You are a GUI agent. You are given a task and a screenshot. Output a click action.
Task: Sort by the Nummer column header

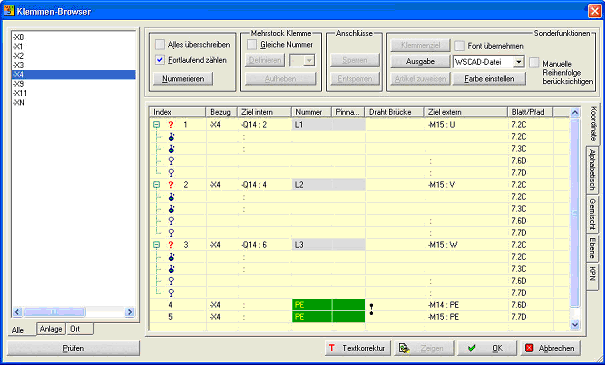click(311, 112)
